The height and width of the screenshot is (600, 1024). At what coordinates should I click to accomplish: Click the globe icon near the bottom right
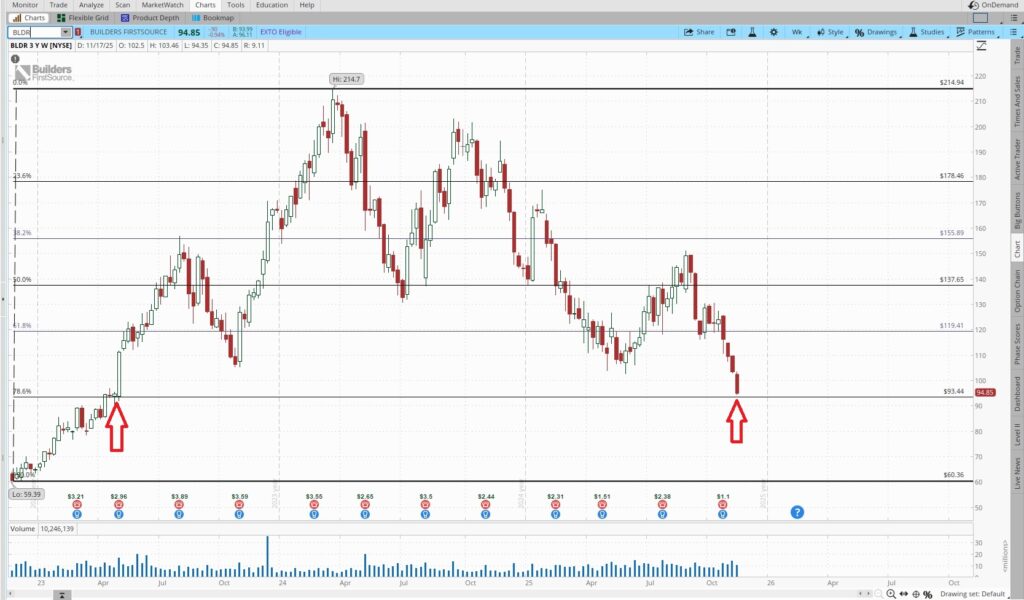coord(916,594)
